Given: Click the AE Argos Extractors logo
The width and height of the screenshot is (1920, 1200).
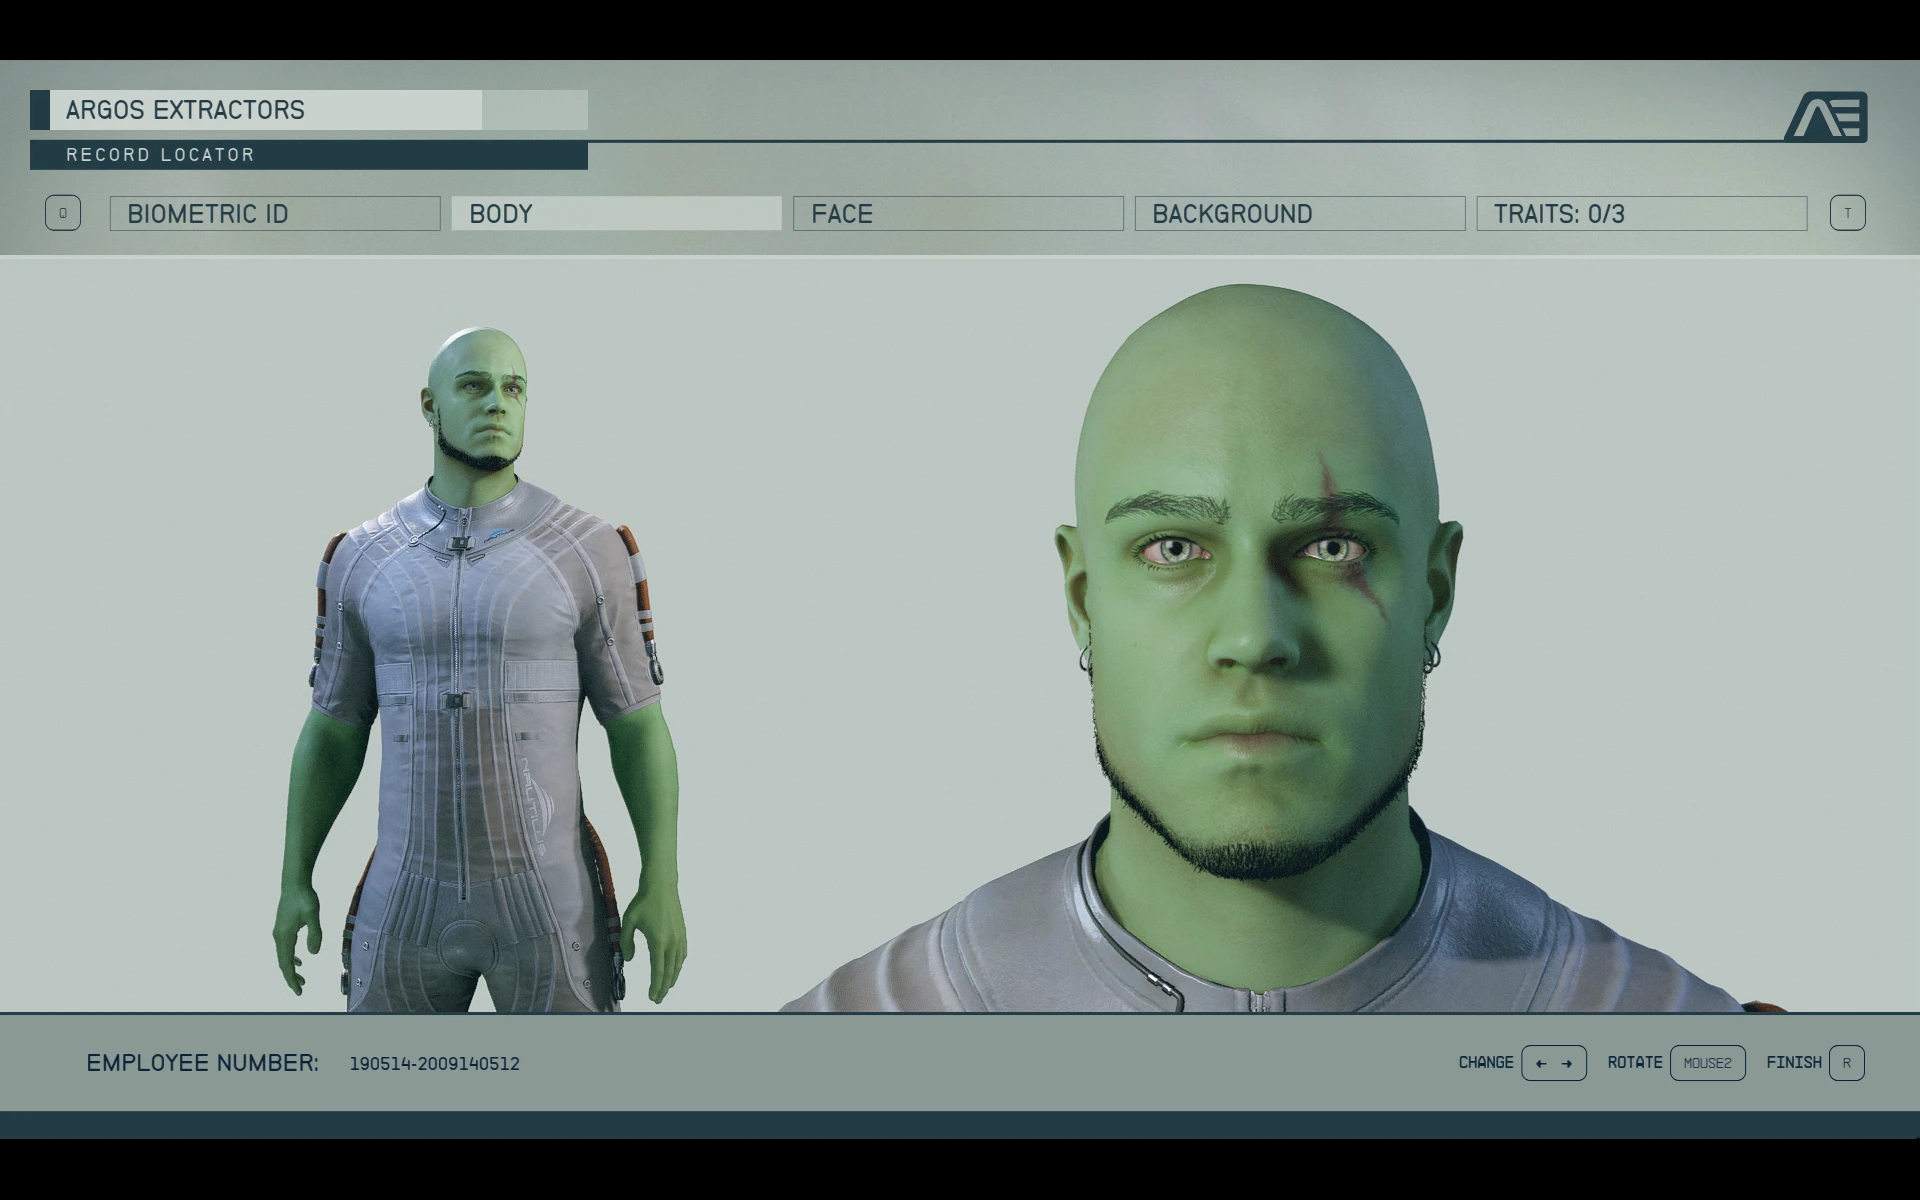Looking at the screenshot, I should click(1826, 116).
